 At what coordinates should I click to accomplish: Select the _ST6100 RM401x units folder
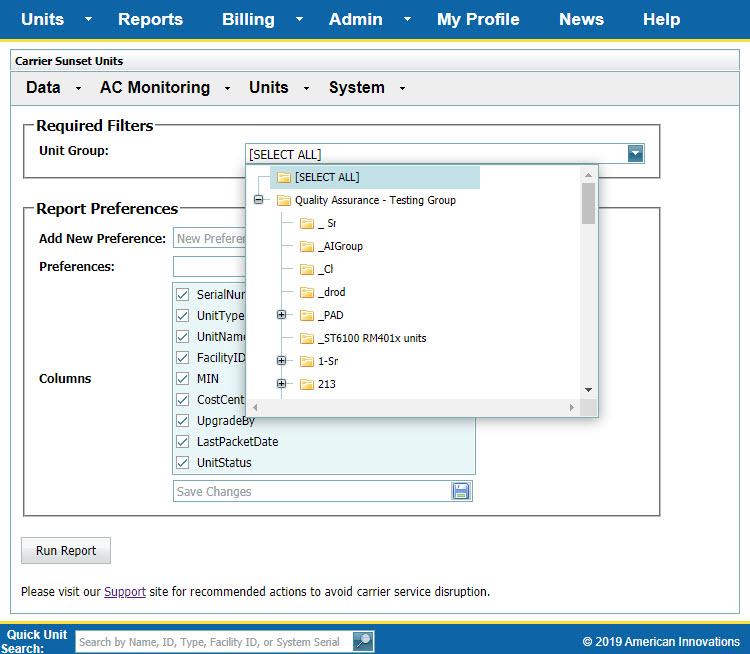pyautogui.click(x=372, y=338)
